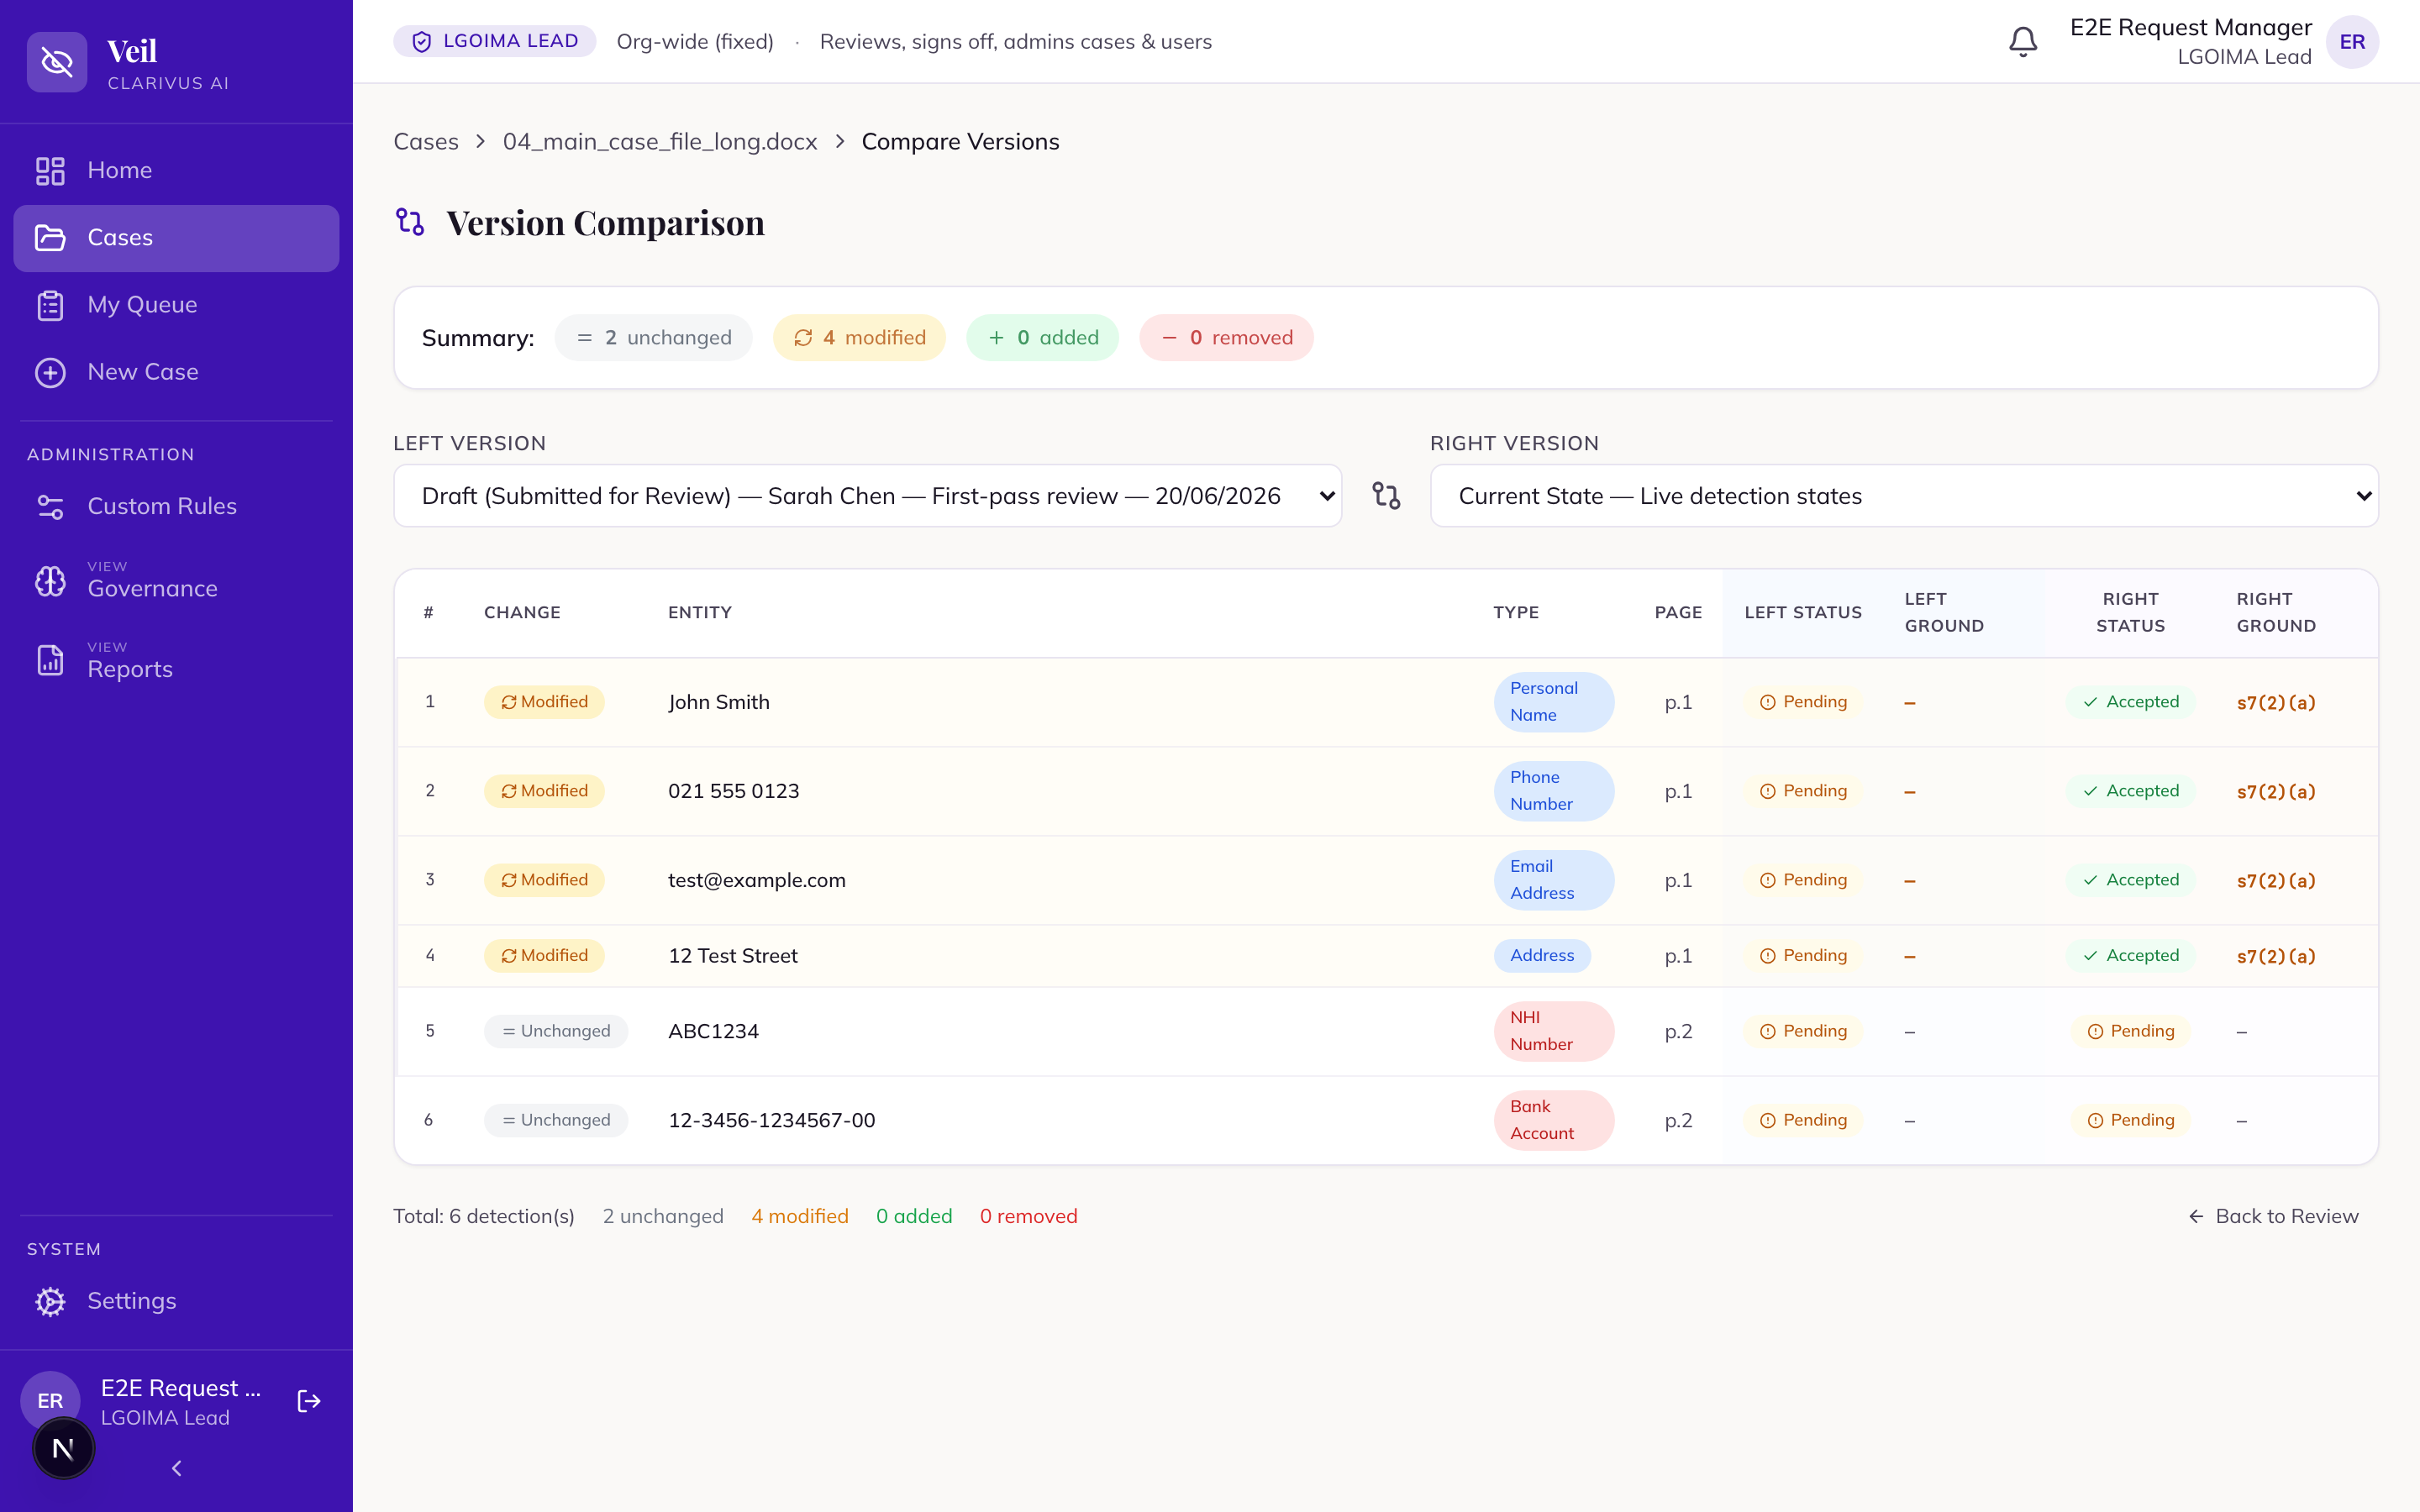Open the Left Version dropdown
The width and height of the screenshot is (2420, 1512).
[x=867, y=496]
